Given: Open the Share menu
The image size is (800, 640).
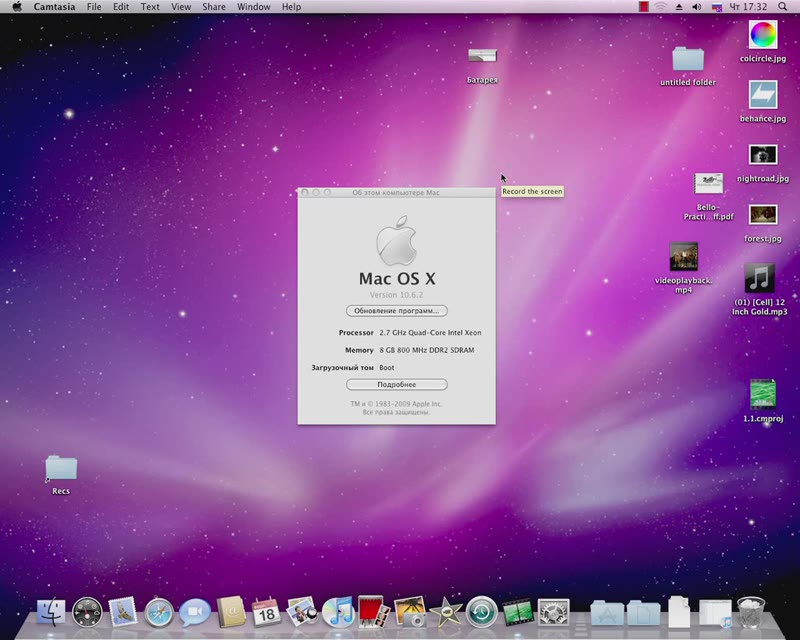Looking at the screenshot, I should click(x=214, y=7).
